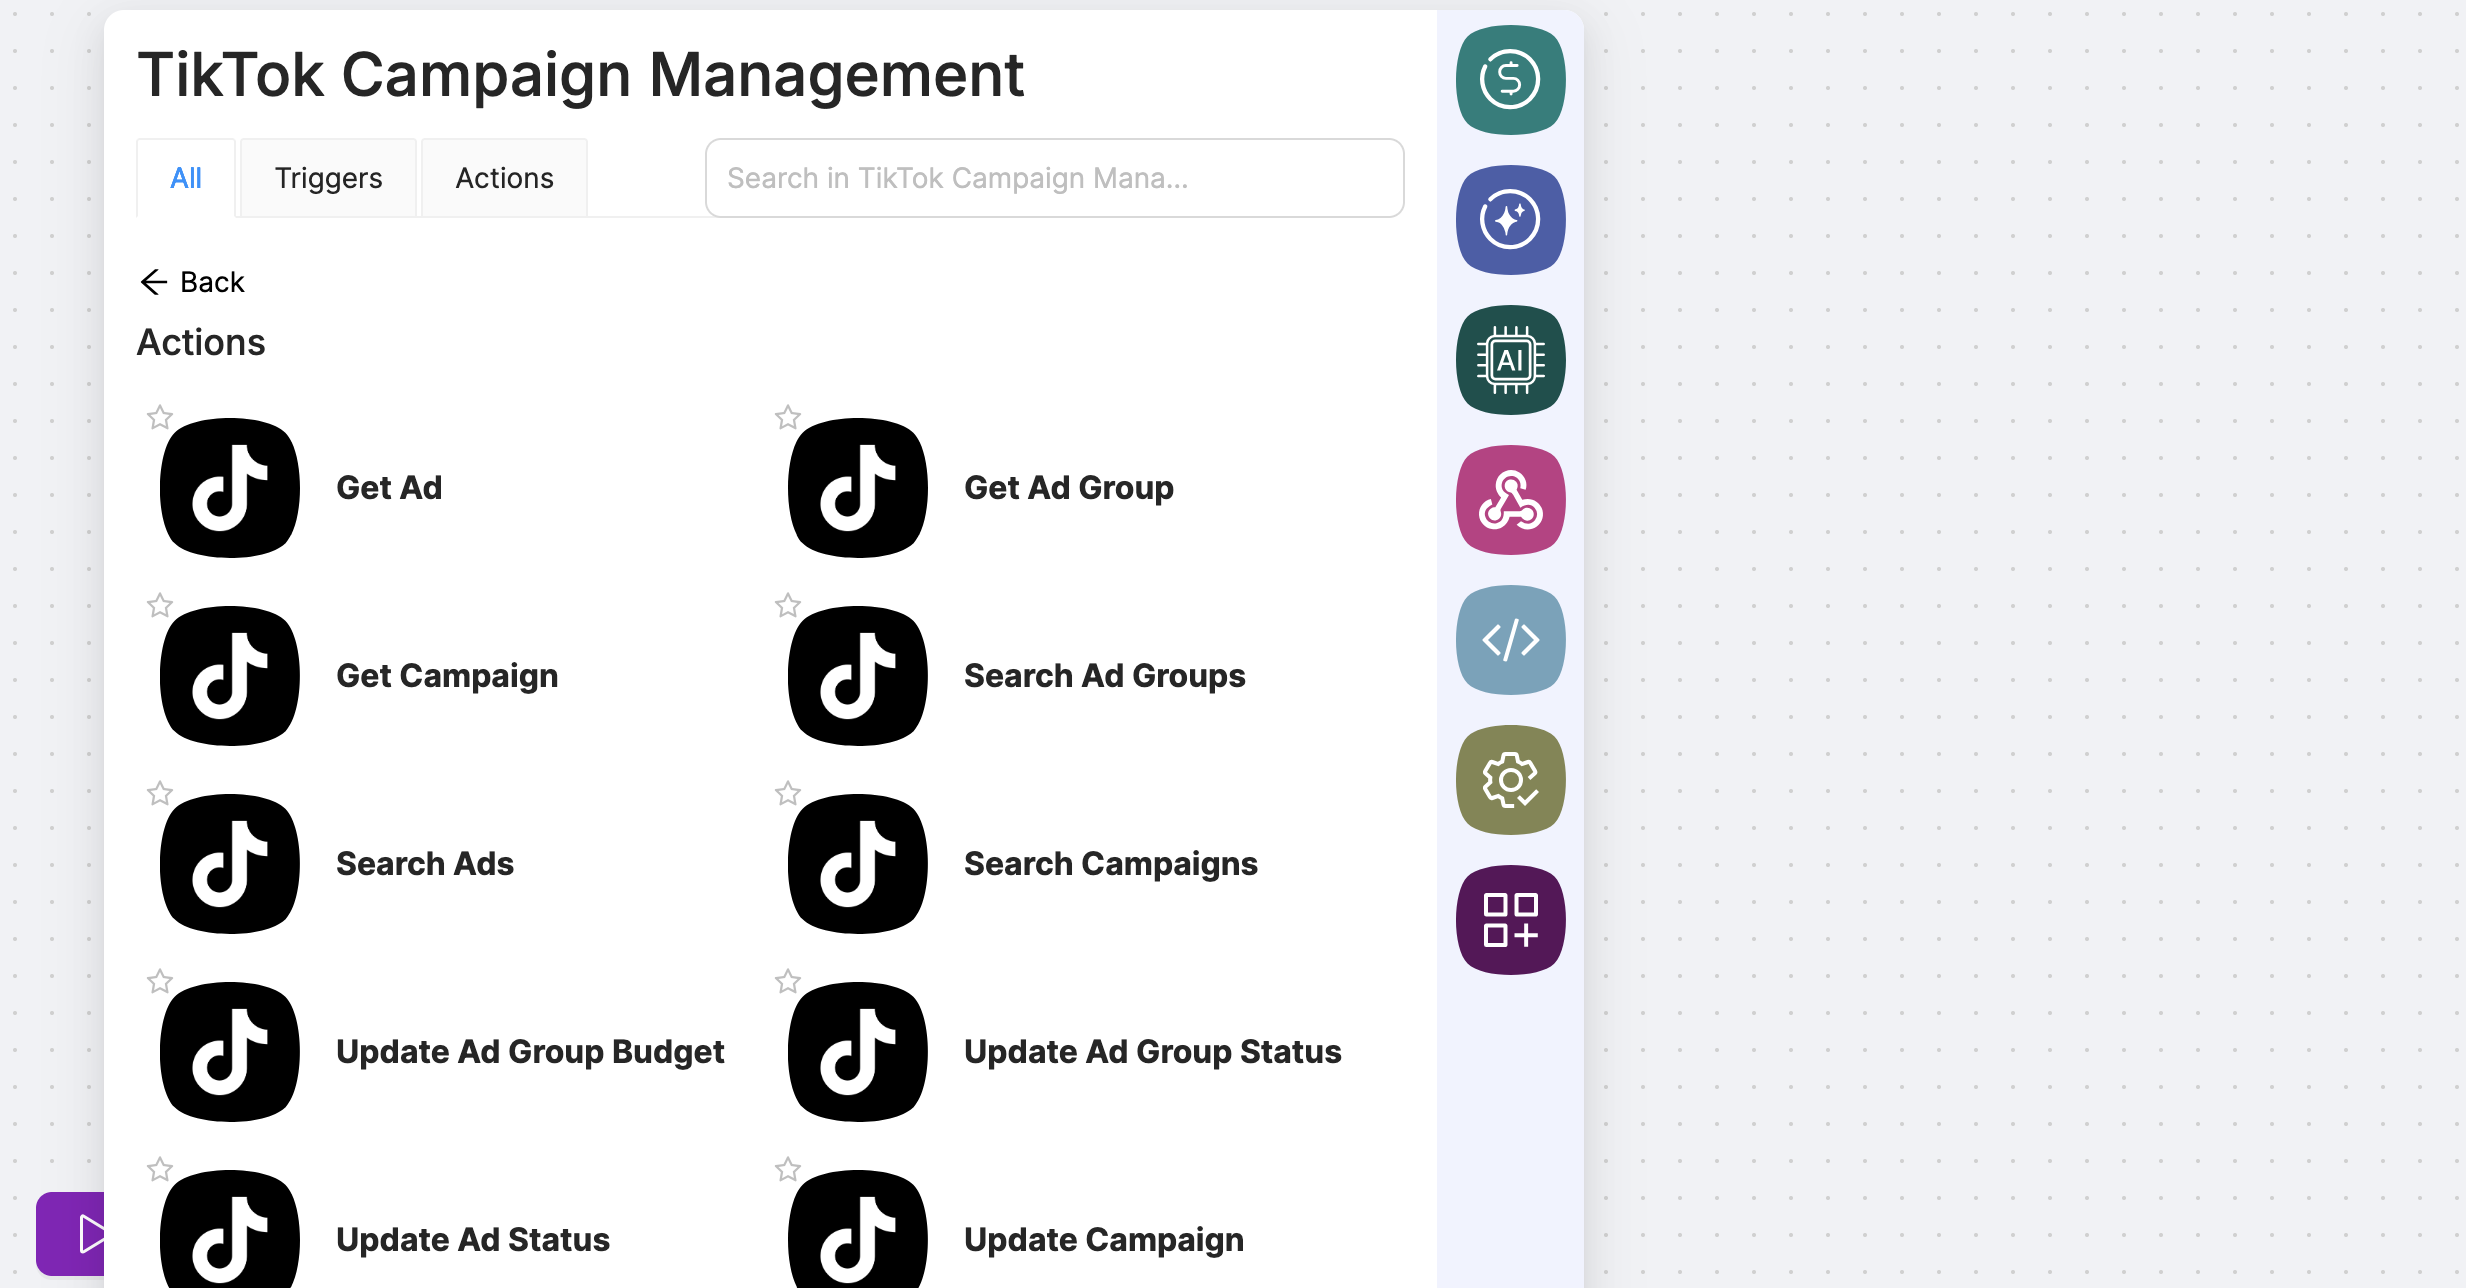Favorite the Get Ad action star

pyautogui.click(x=160, y=417)
